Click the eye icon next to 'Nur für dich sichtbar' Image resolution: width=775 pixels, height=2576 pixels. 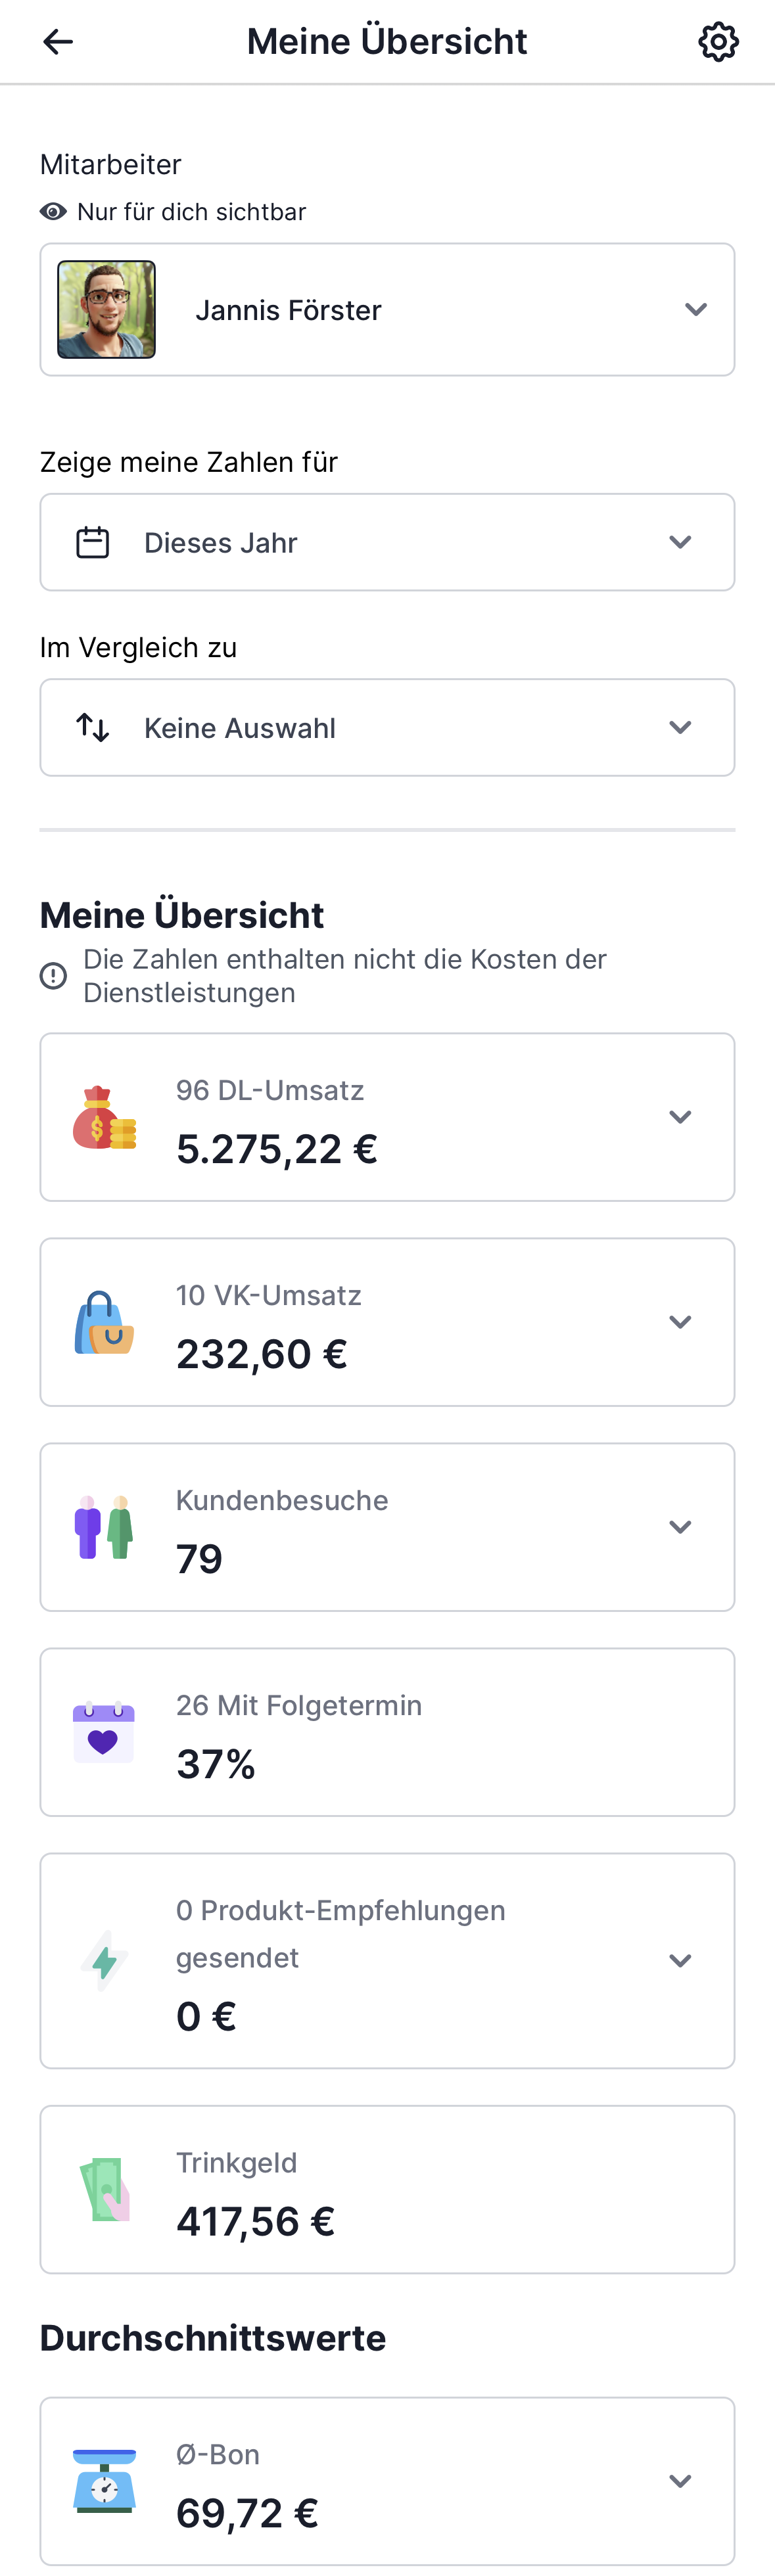pos(54,212)
